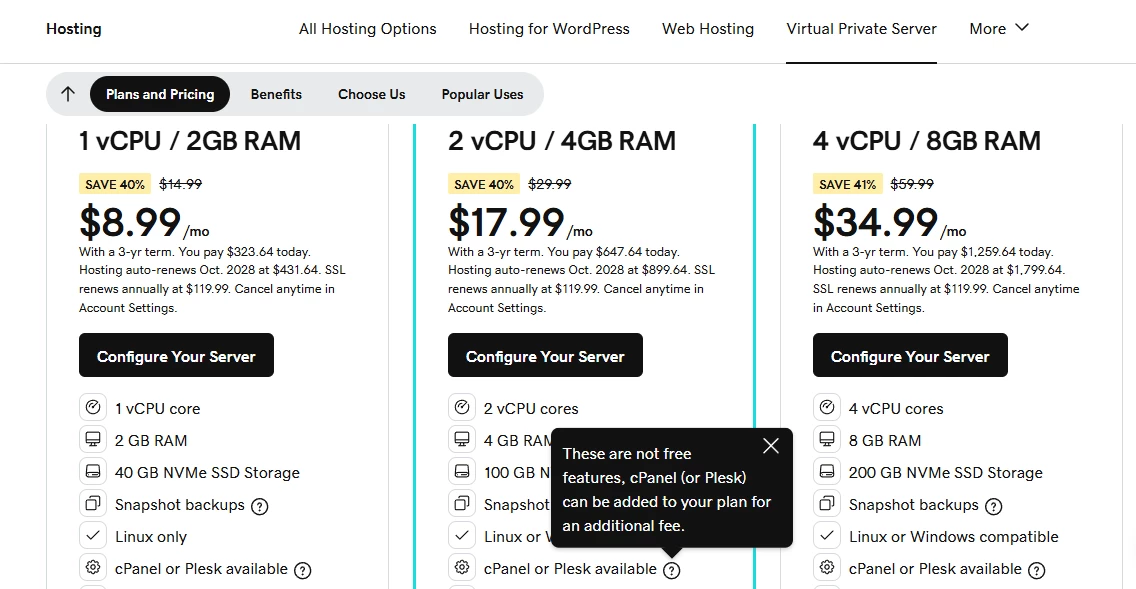Screen dimensions: 1136x589
Task: Open the Web Hosting menu item
Action: (708, 29)
